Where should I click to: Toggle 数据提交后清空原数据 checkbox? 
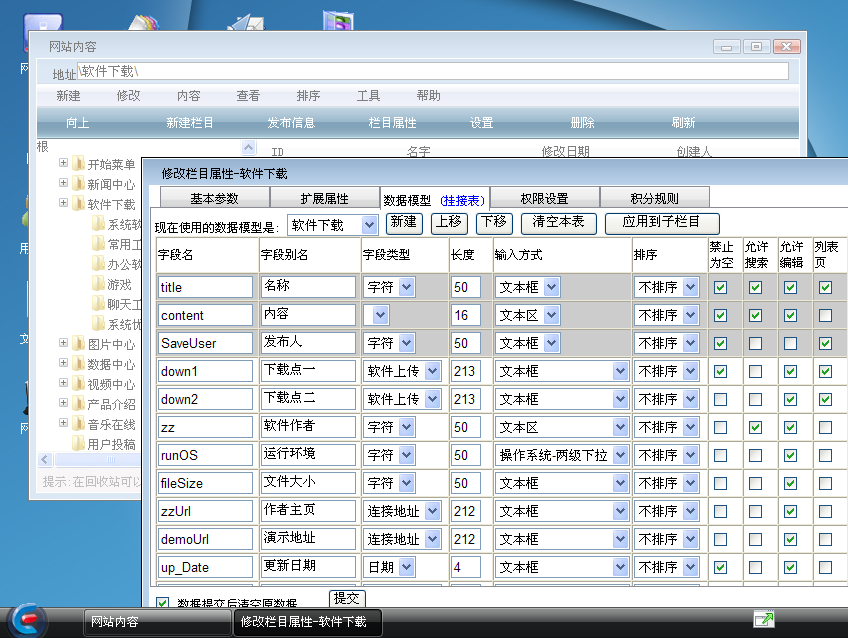point(163,604)
